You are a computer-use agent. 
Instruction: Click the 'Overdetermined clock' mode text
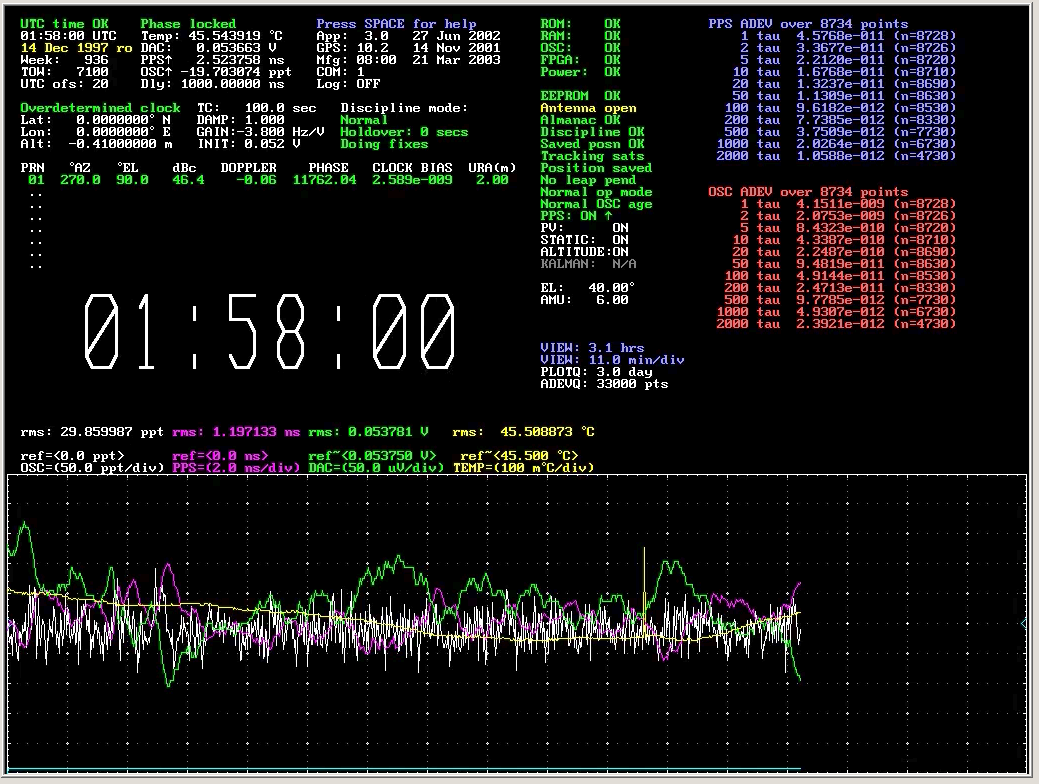coord(100,108)
